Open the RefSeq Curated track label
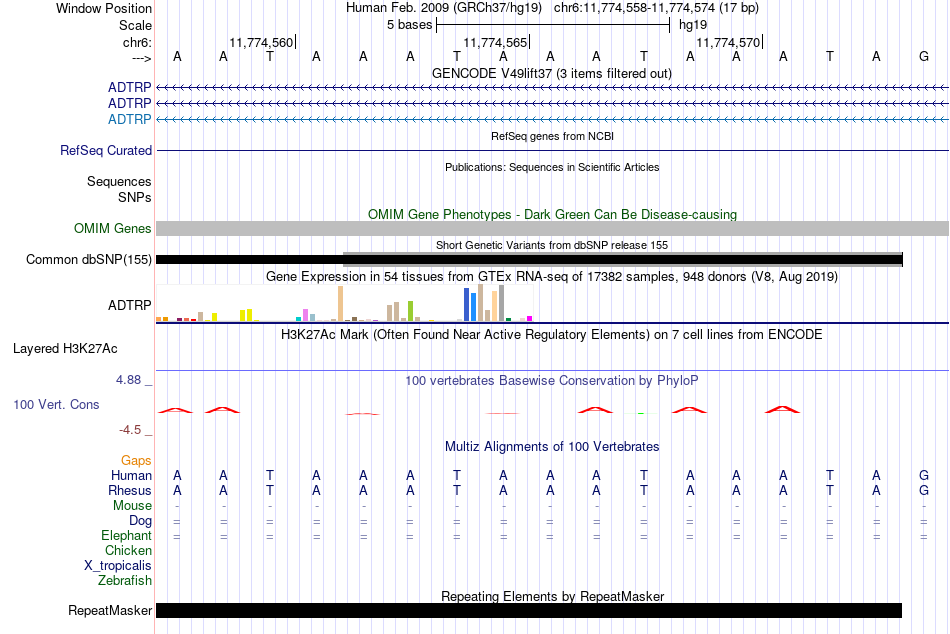This screenshot has height=634, width=950. coord(106,150)
